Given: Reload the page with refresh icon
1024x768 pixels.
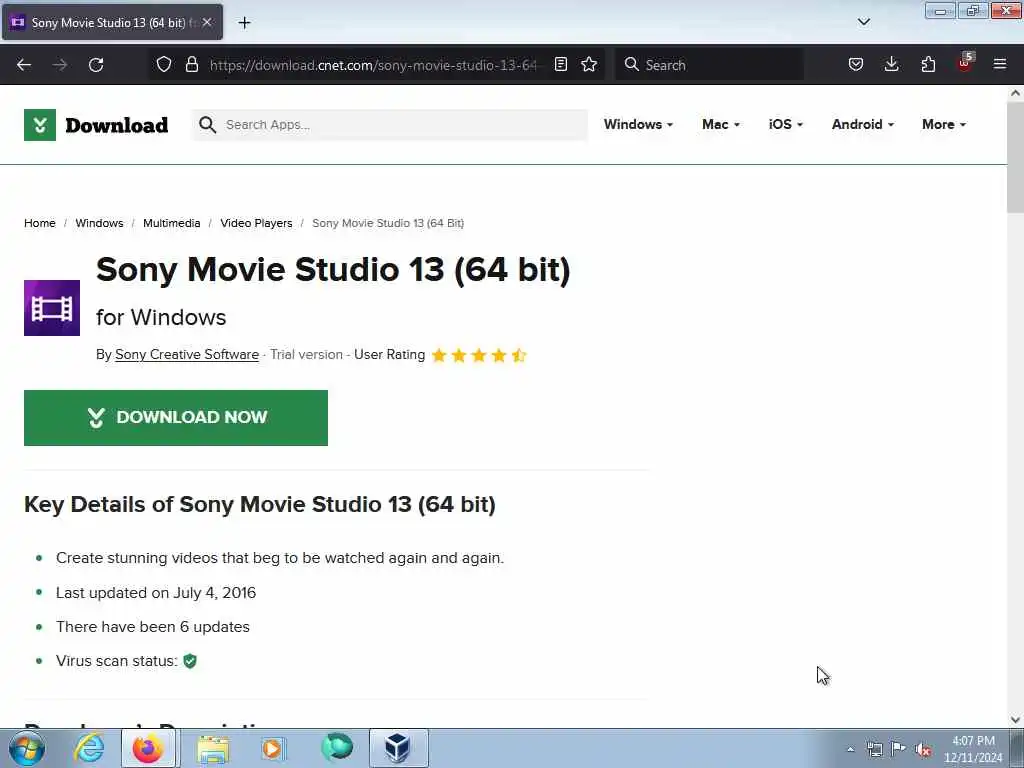Looking at the screenshot, I should pyautogui.click(x=96, y=65).
